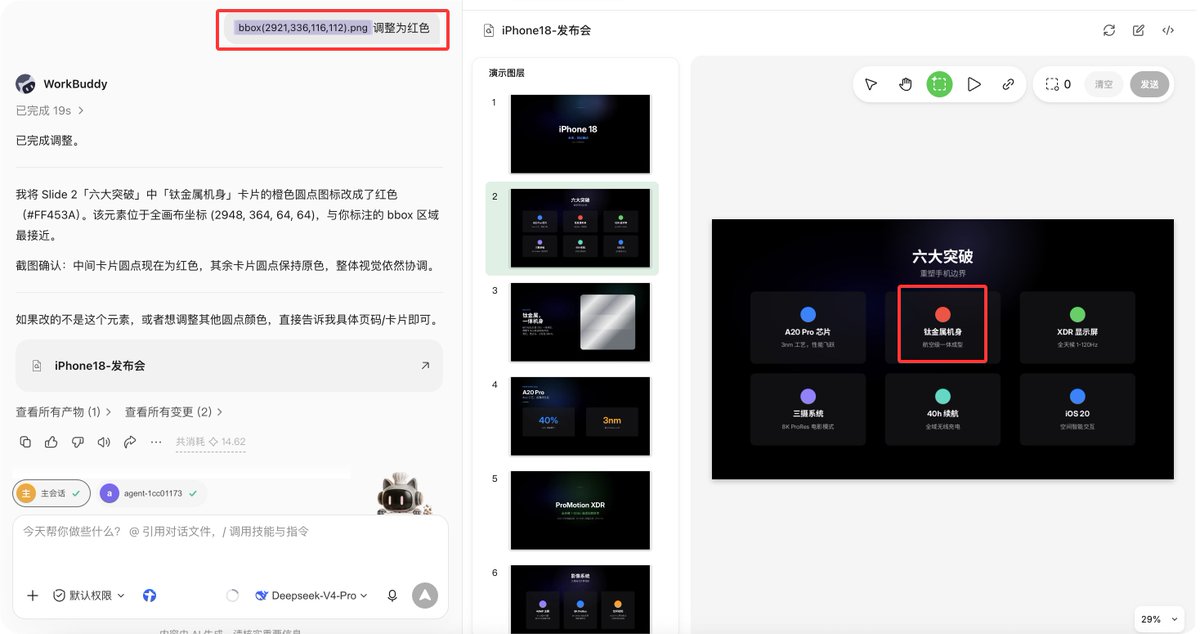Screen dimensions: 1200x634
Task: Click the WorkBuddy name label
Action: click(75, 84)
